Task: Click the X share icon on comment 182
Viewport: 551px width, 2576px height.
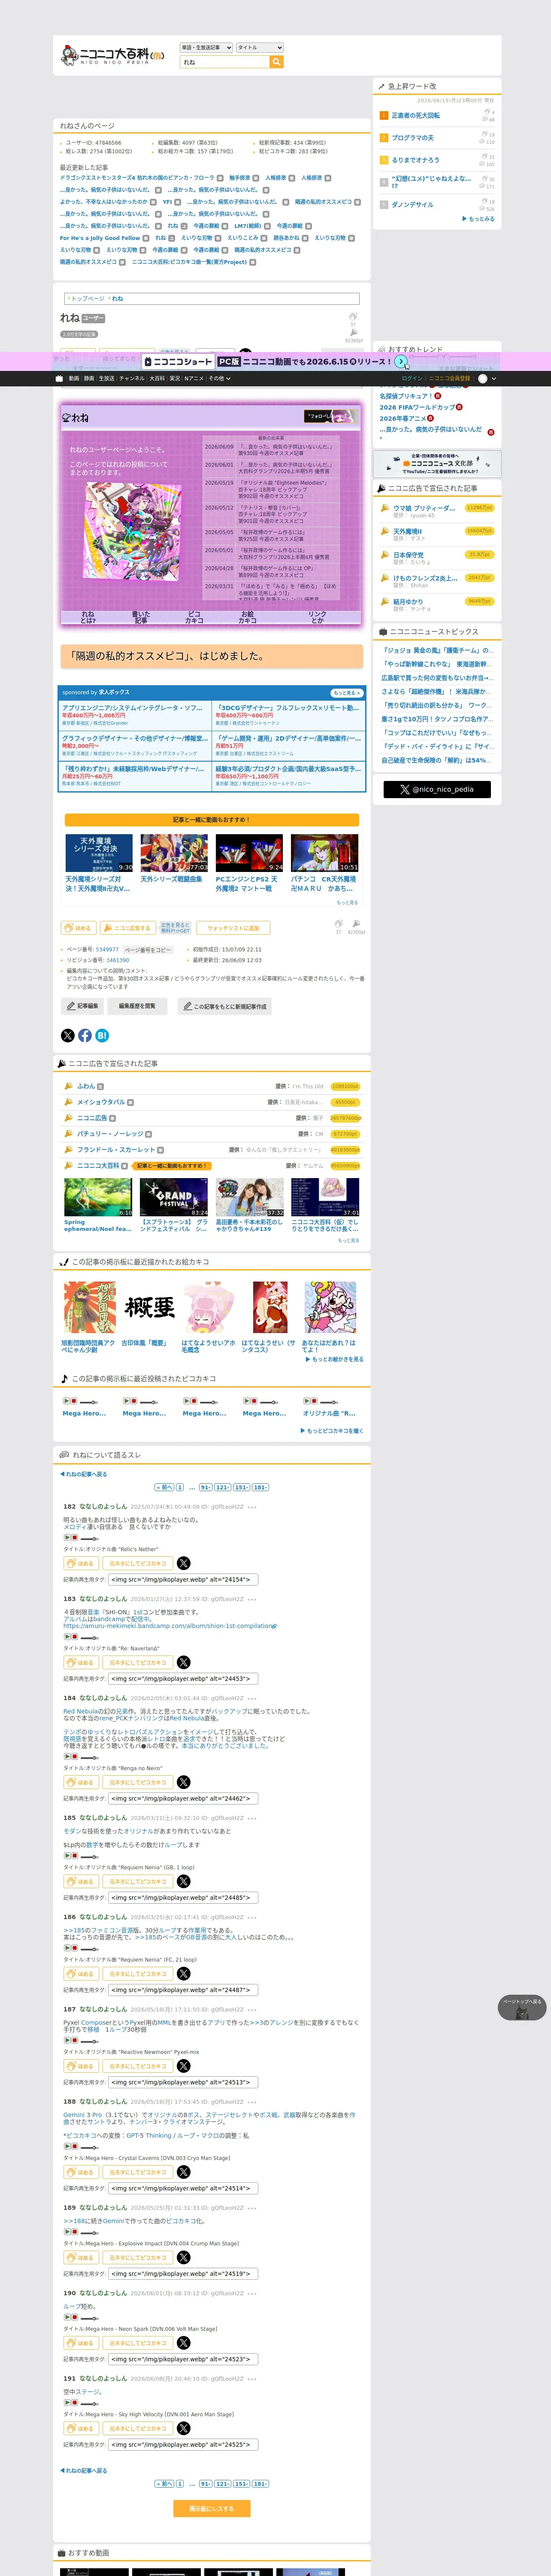Action: [x=184, y=1563]
